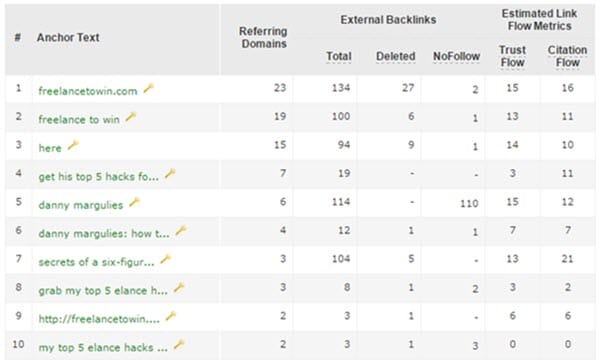Click key icon next to 'get his top 5 hacks'
Viewport: 600px width, 364px height.
tap(170, 174)
